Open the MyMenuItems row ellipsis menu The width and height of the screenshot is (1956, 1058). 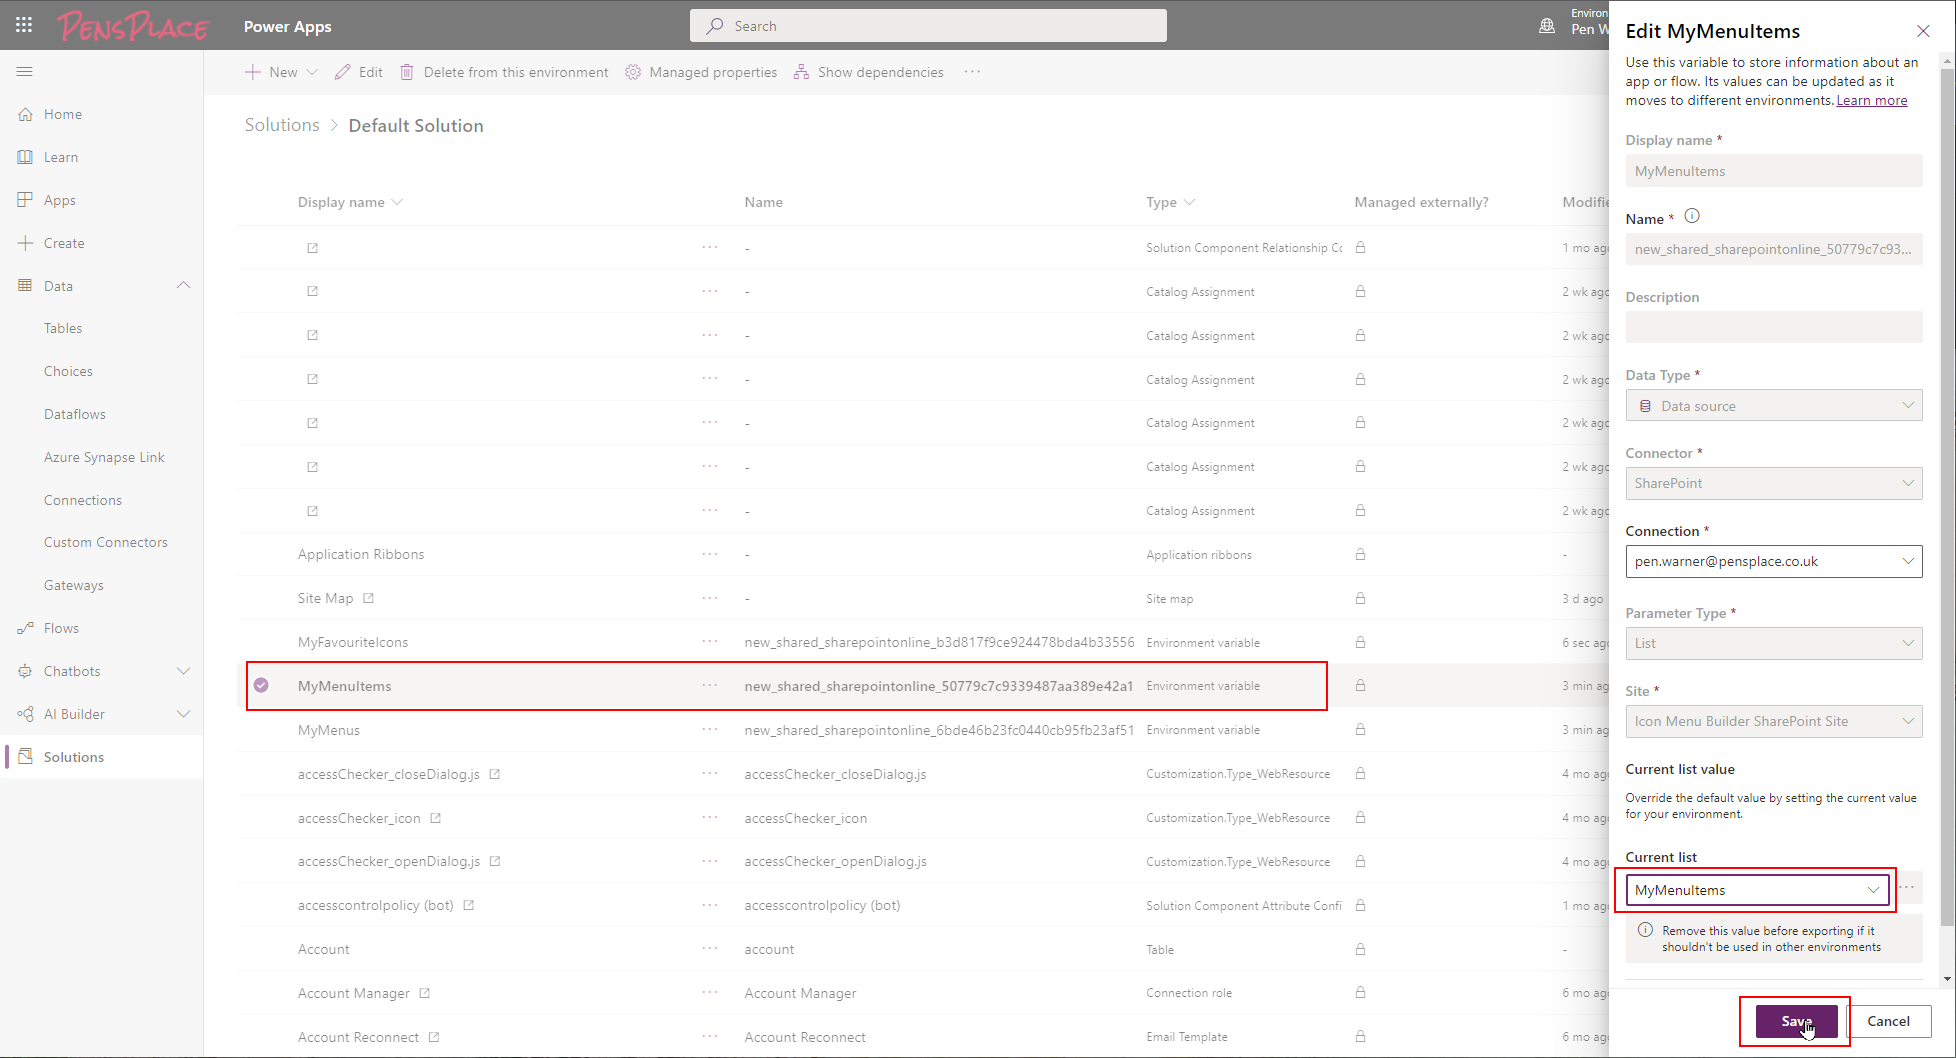710,685
